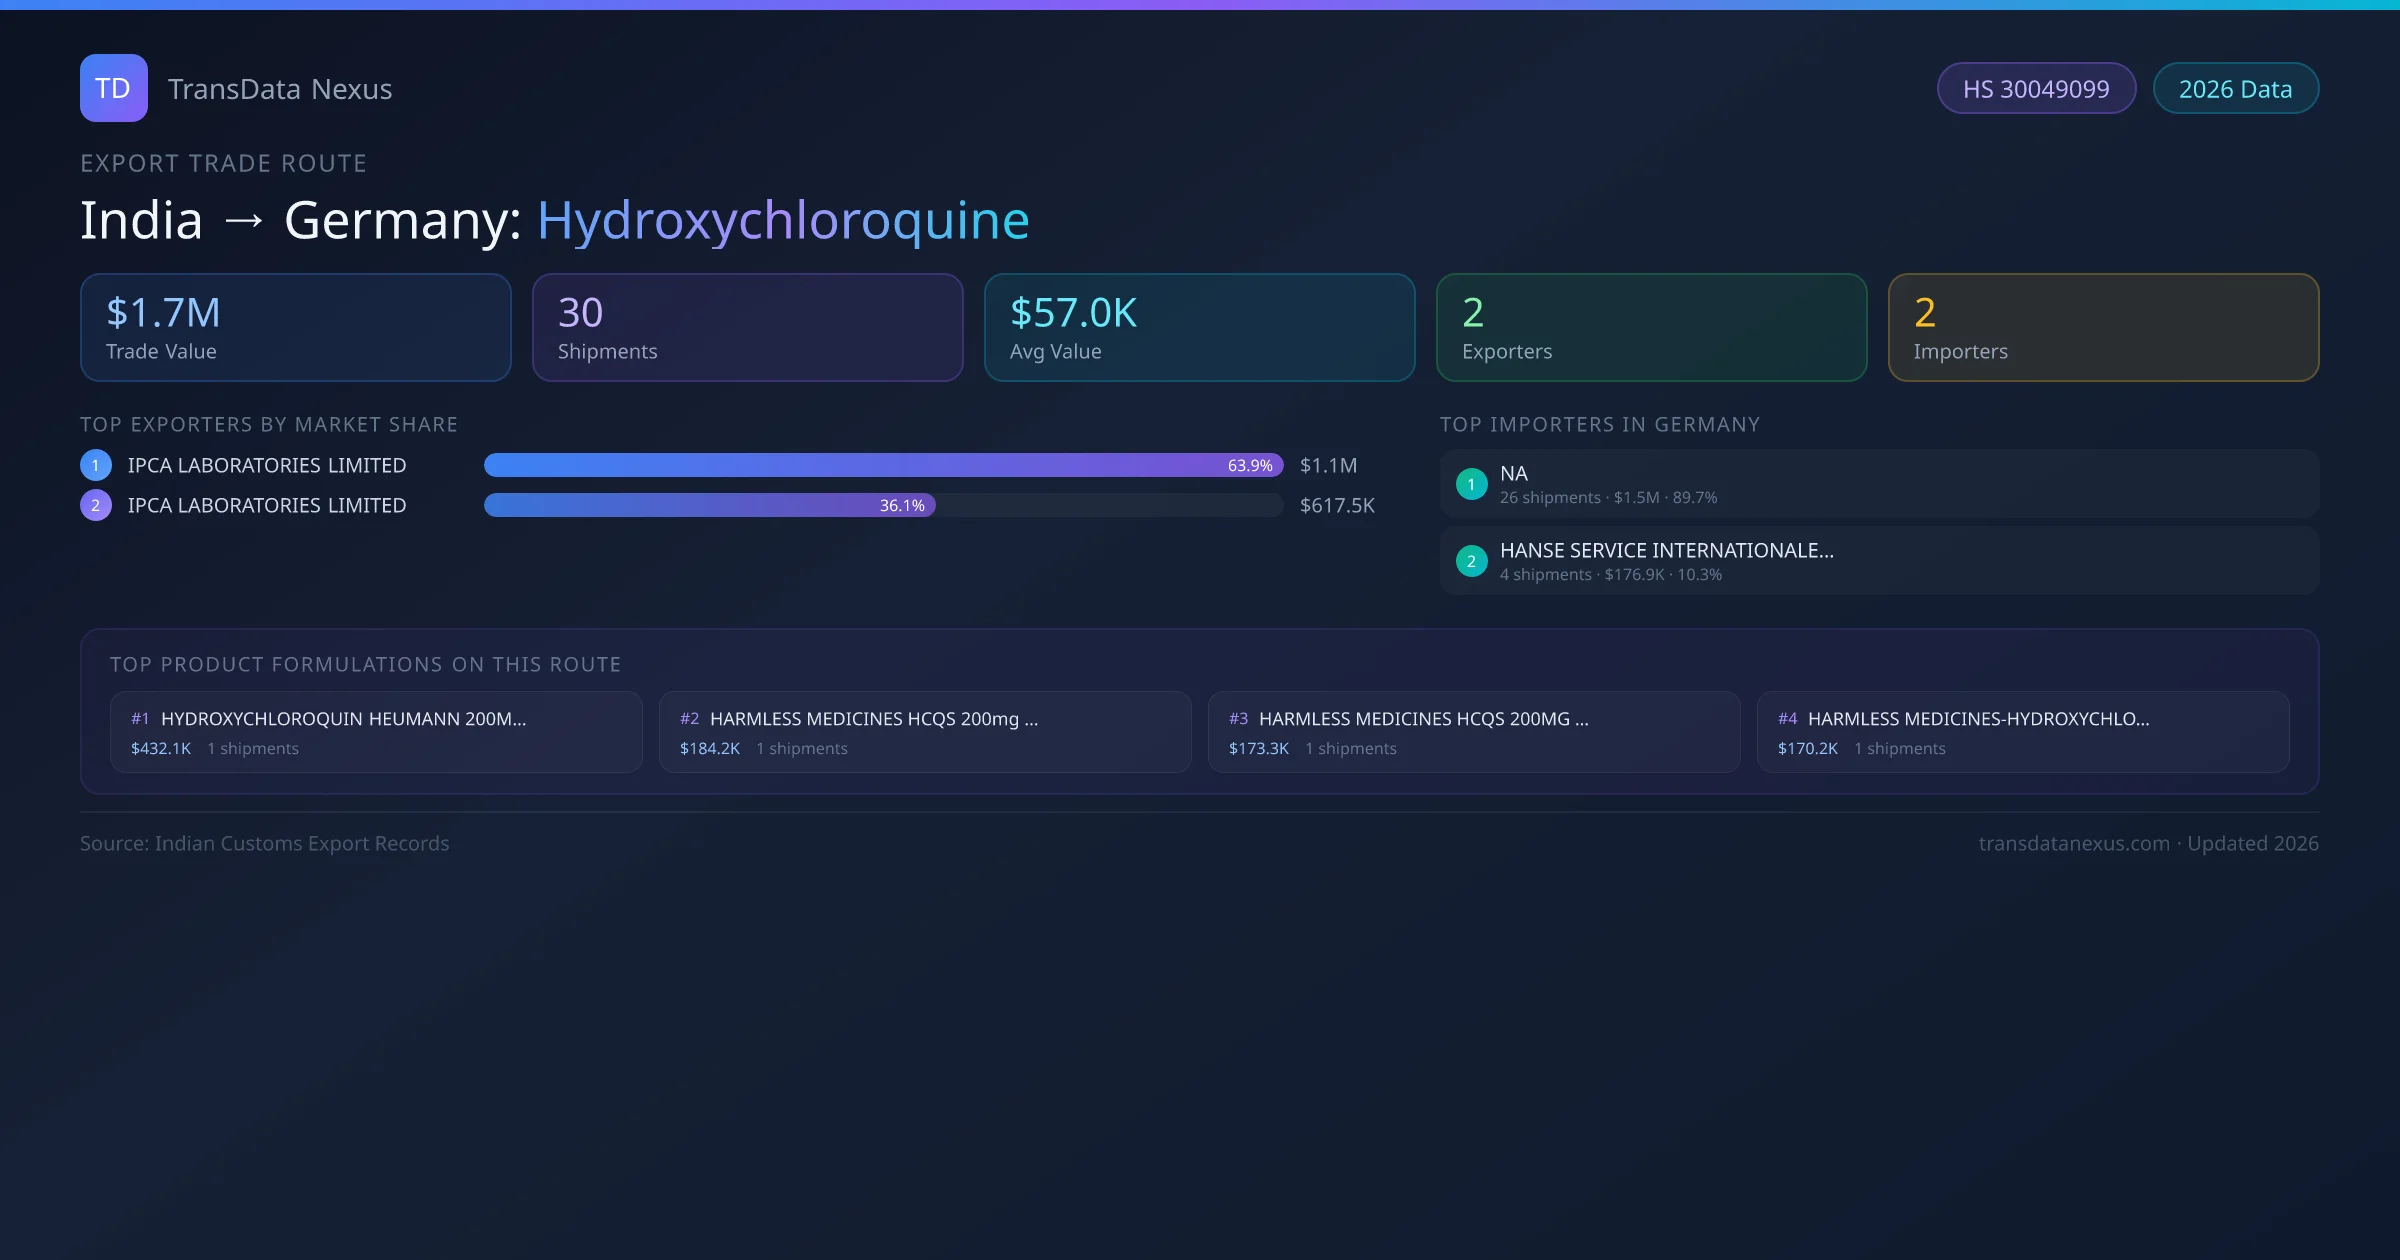Open the NA importer row
The width and height of the screenshot is (2400, 1260).
pyautogui.click(x=1878, y=484)
